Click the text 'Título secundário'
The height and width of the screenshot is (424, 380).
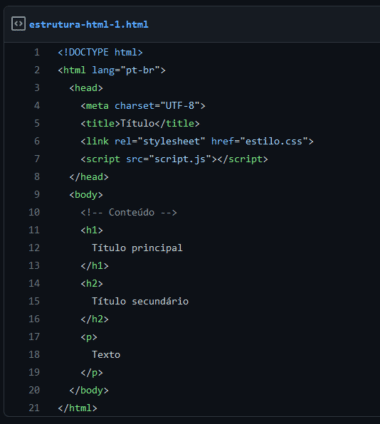(x=140, y=301)
